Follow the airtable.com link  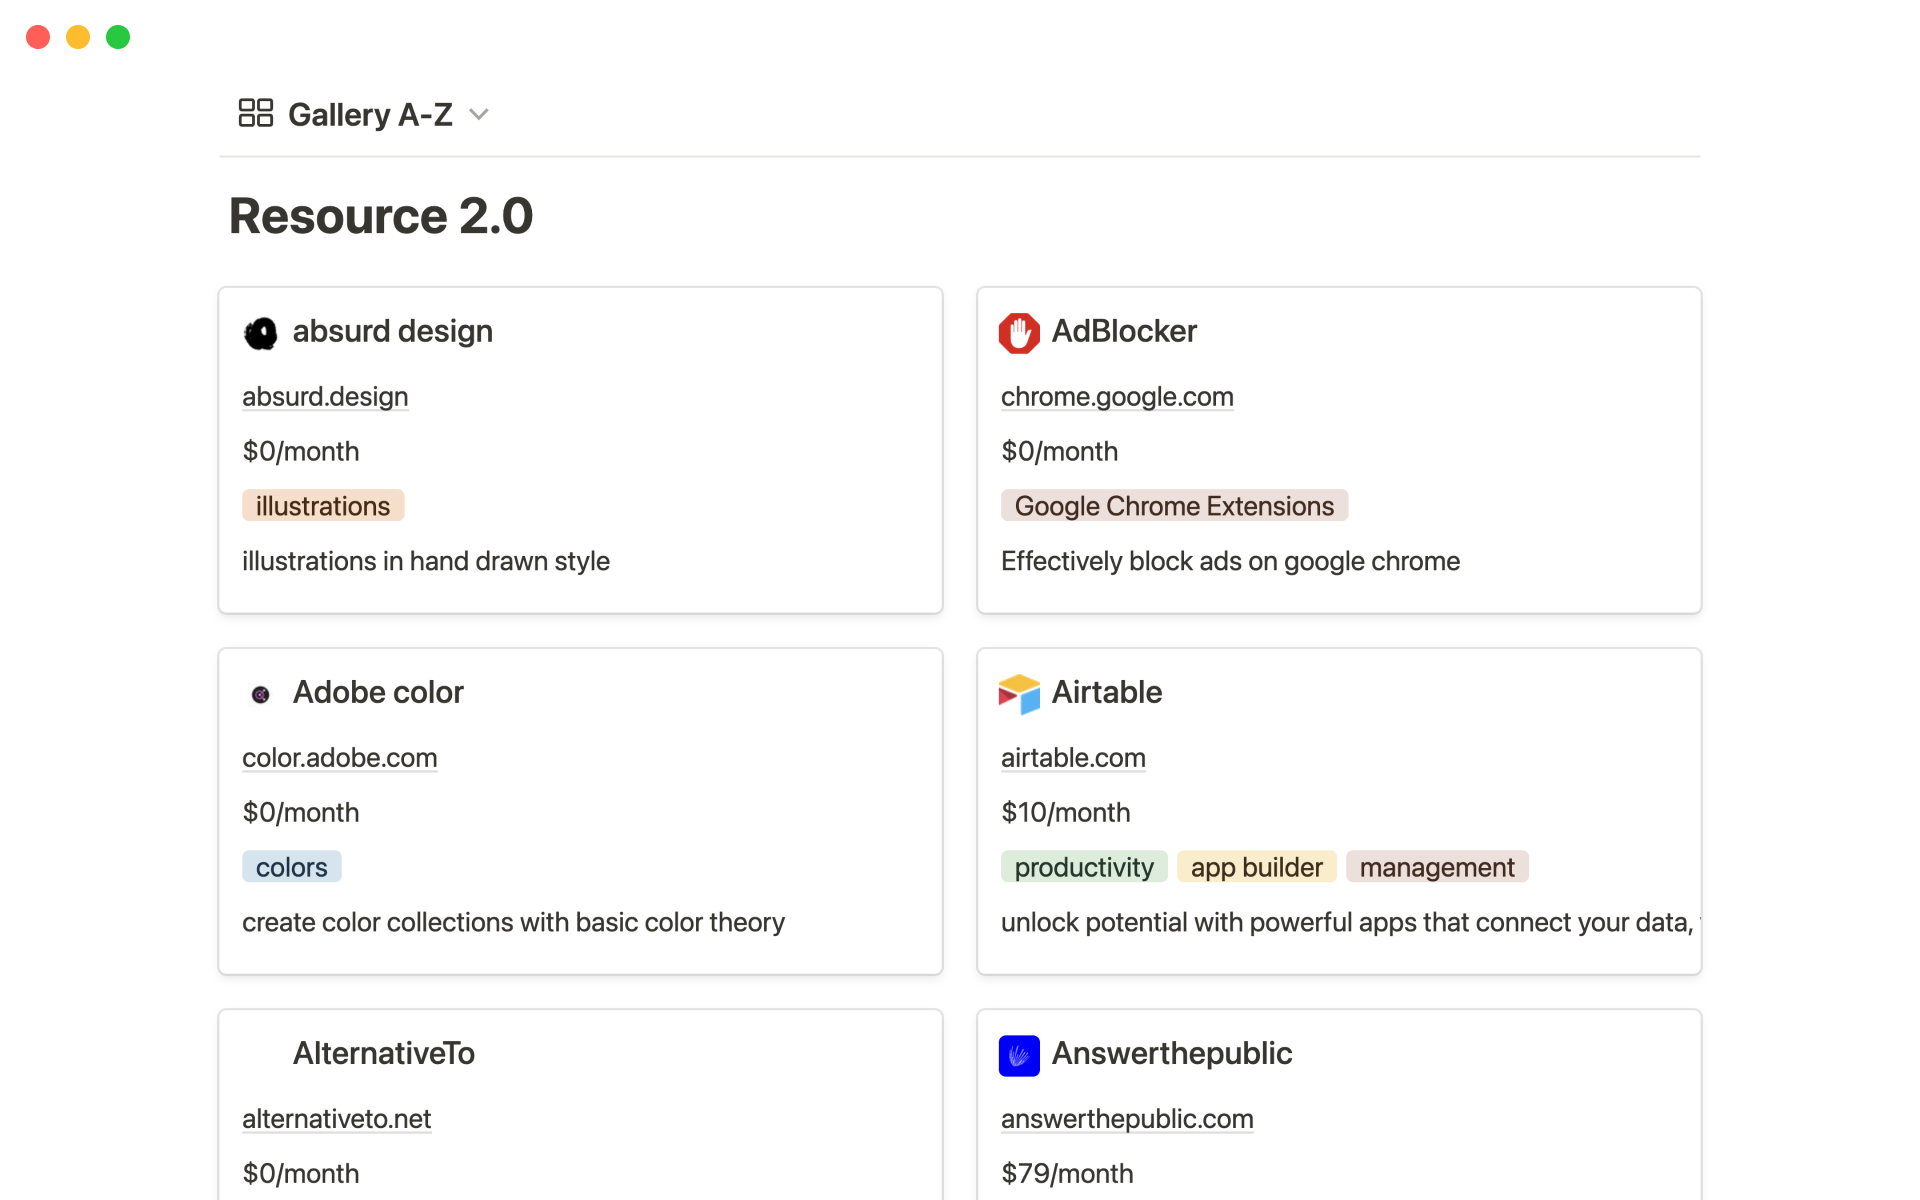[x=1073, y=758]
